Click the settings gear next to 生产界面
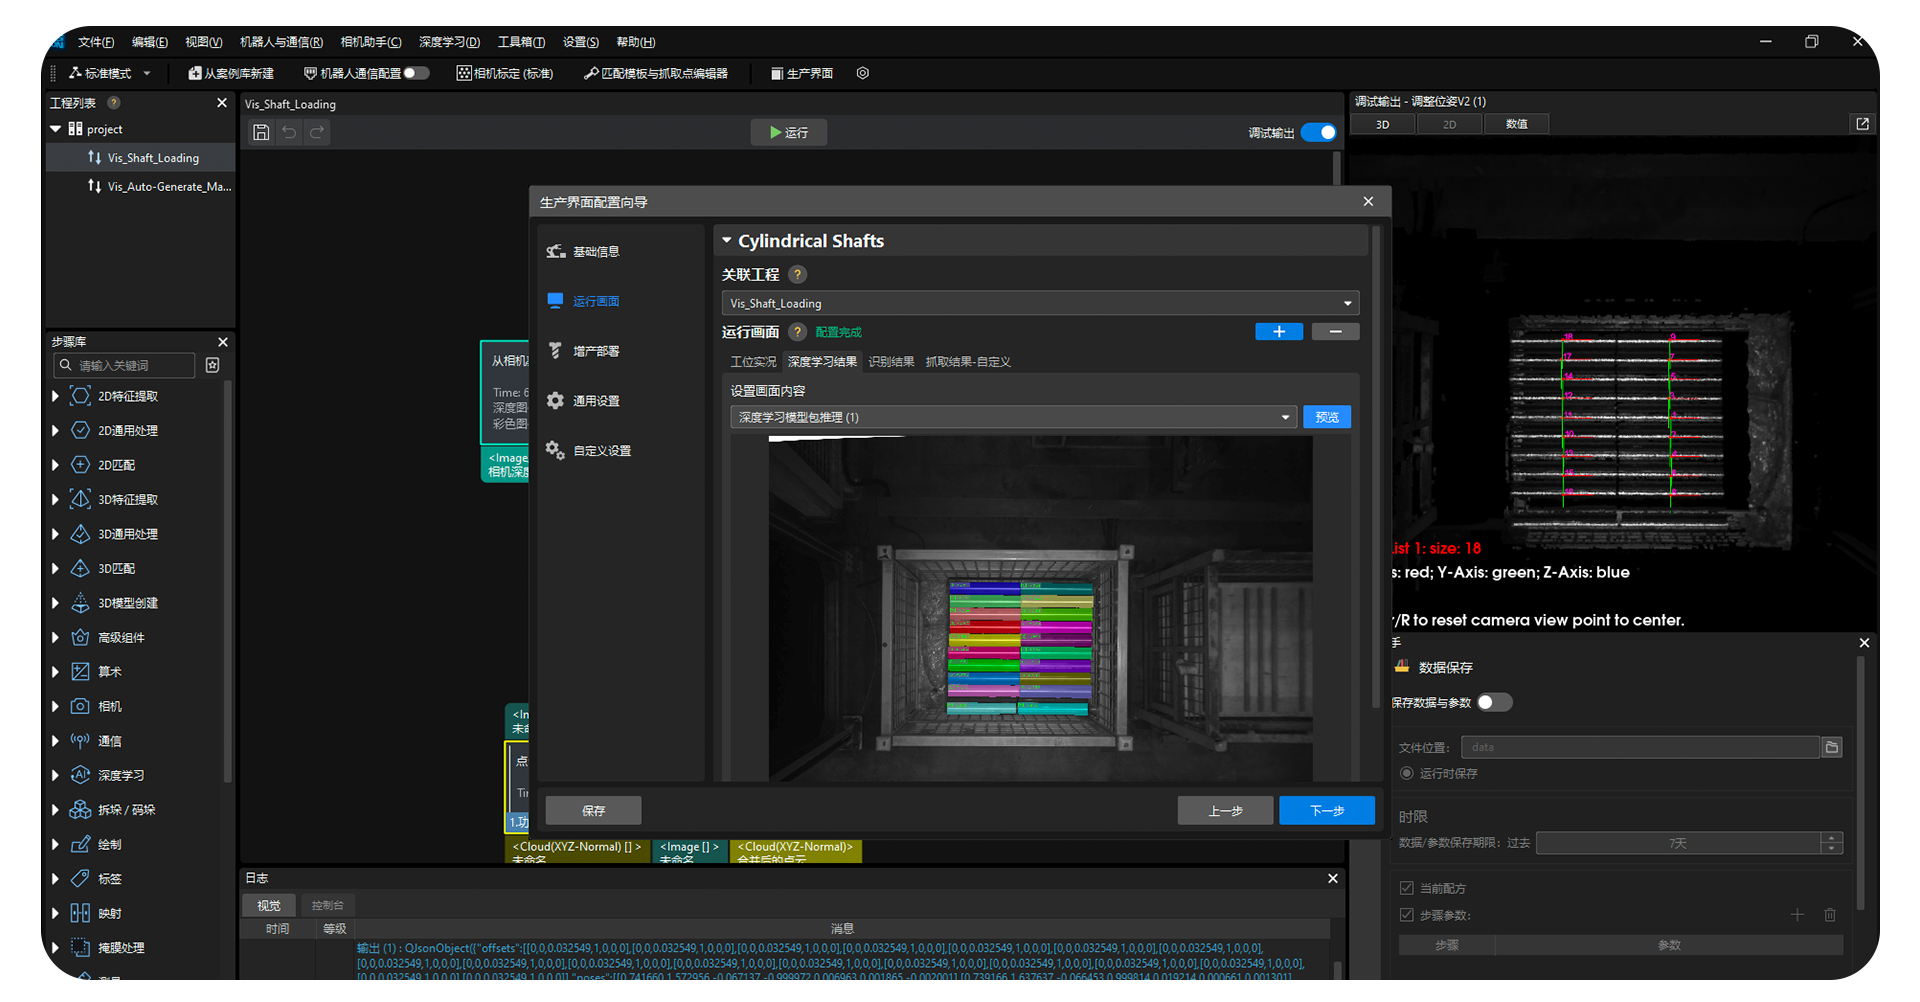The image size is (1920, 1002). point(863,73)
